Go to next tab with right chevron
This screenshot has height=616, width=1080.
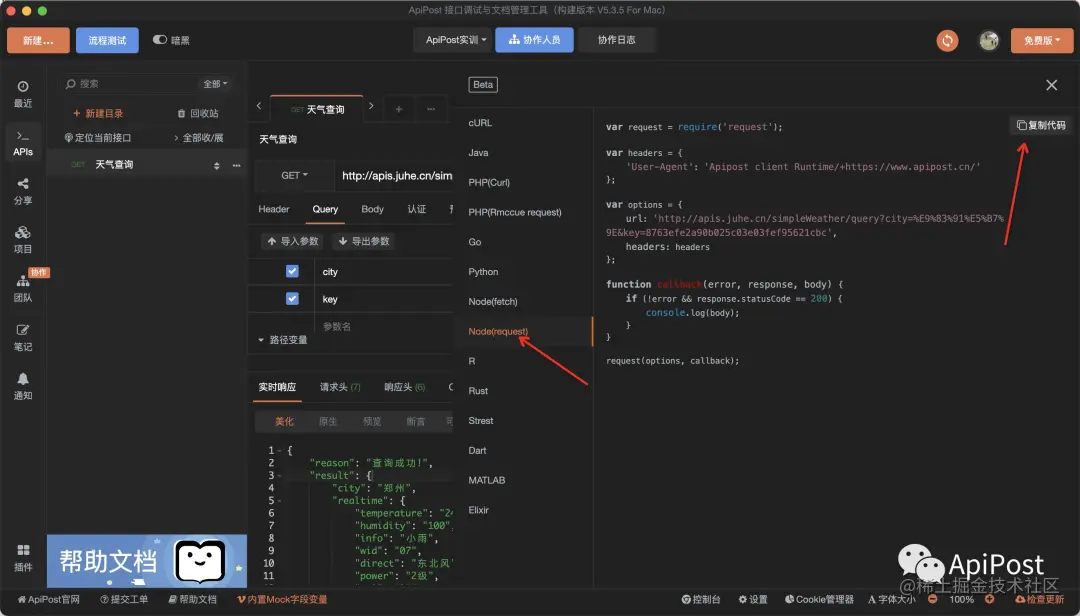371,106
